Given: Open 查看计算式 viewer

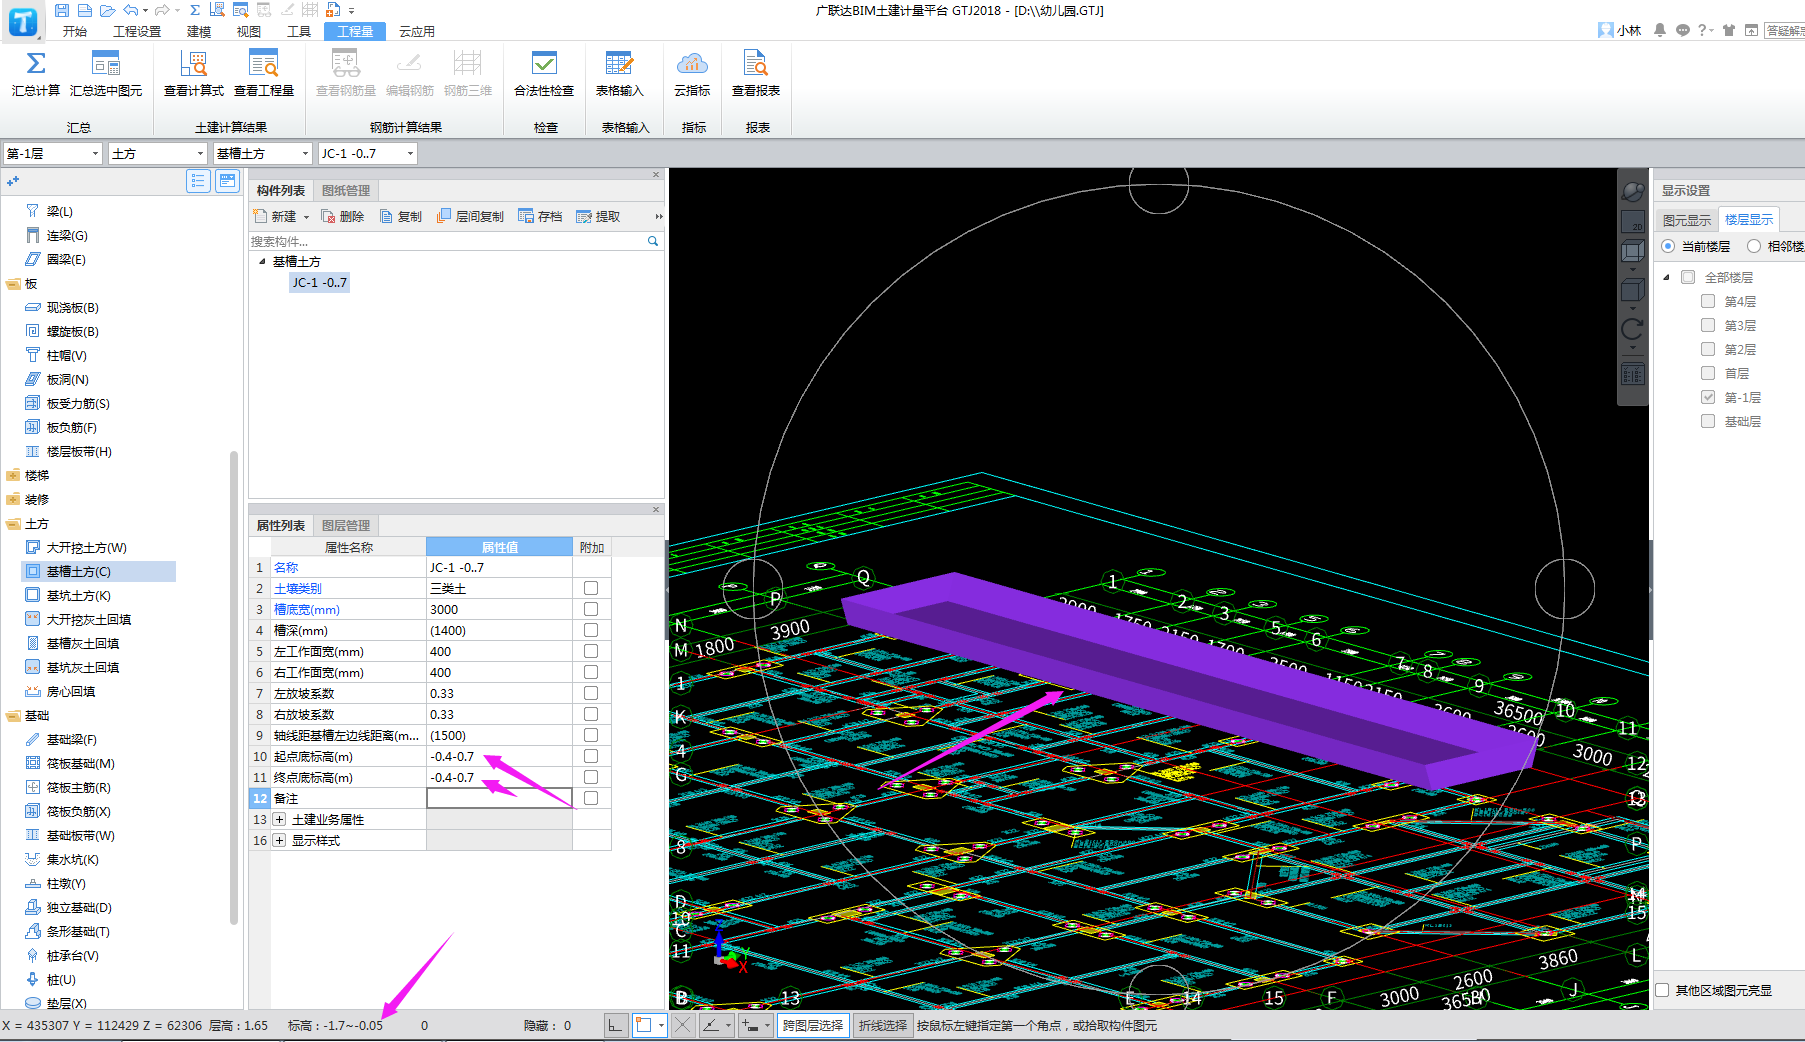Looking at the screenshot, I should coord(194,74).
